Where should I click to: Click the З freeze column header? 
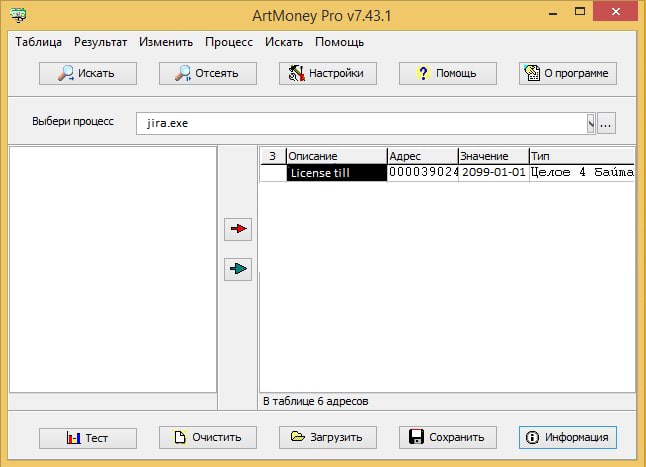(273, 156)
